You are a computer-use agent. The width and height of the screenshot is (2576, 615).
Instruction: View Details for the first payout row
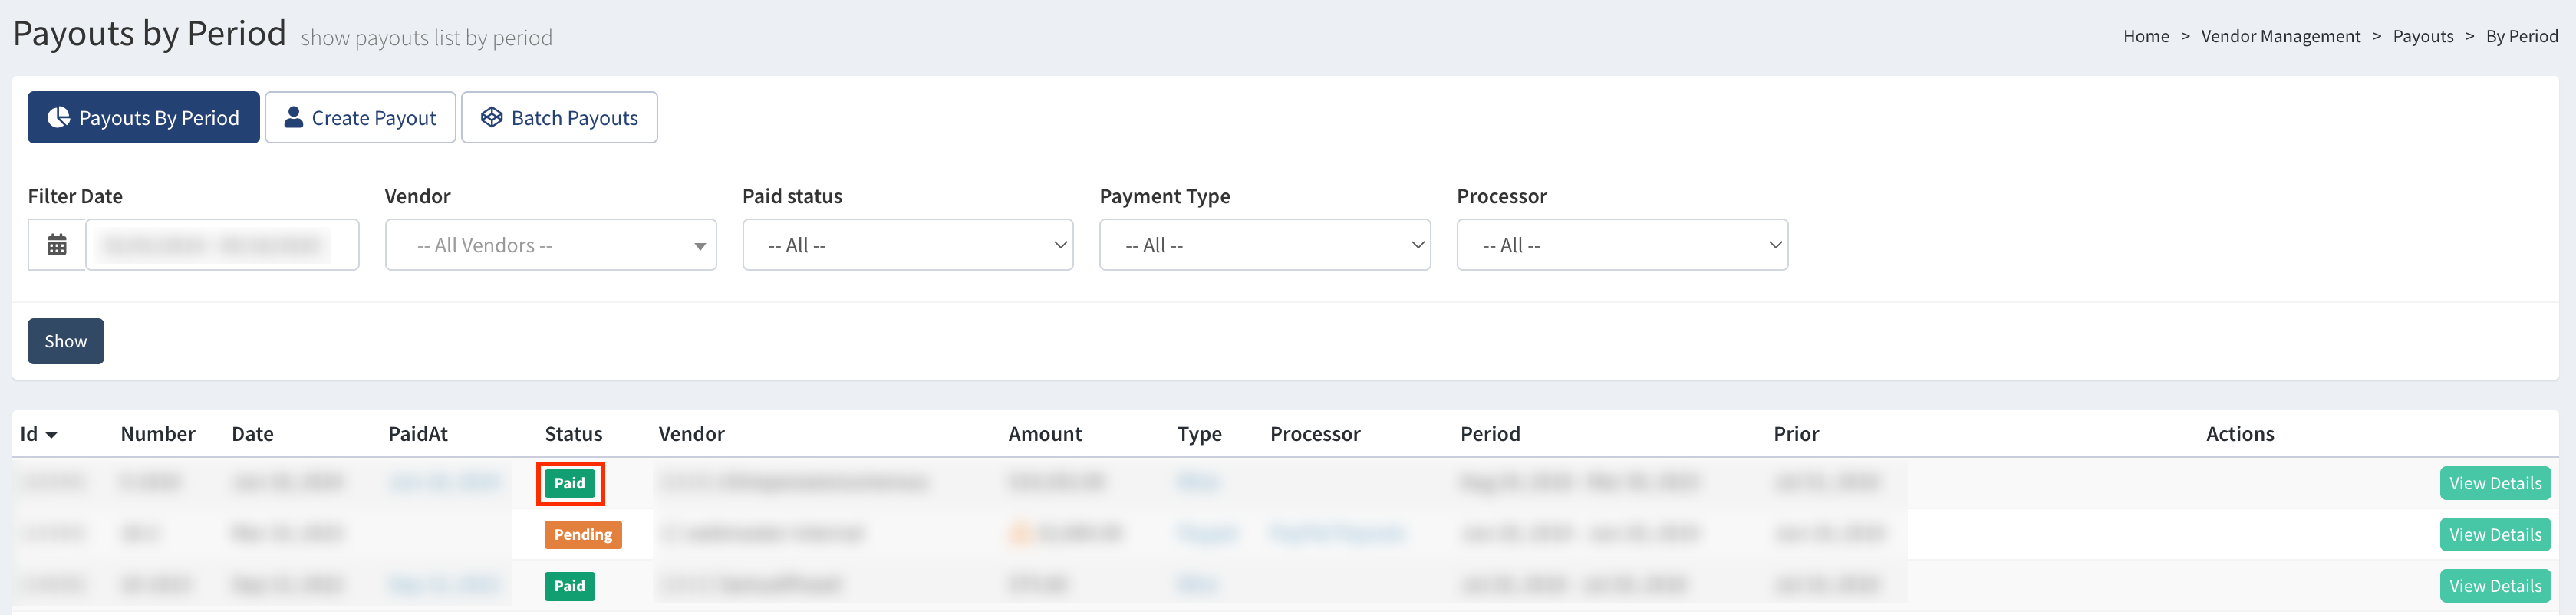click(2494, 484)
